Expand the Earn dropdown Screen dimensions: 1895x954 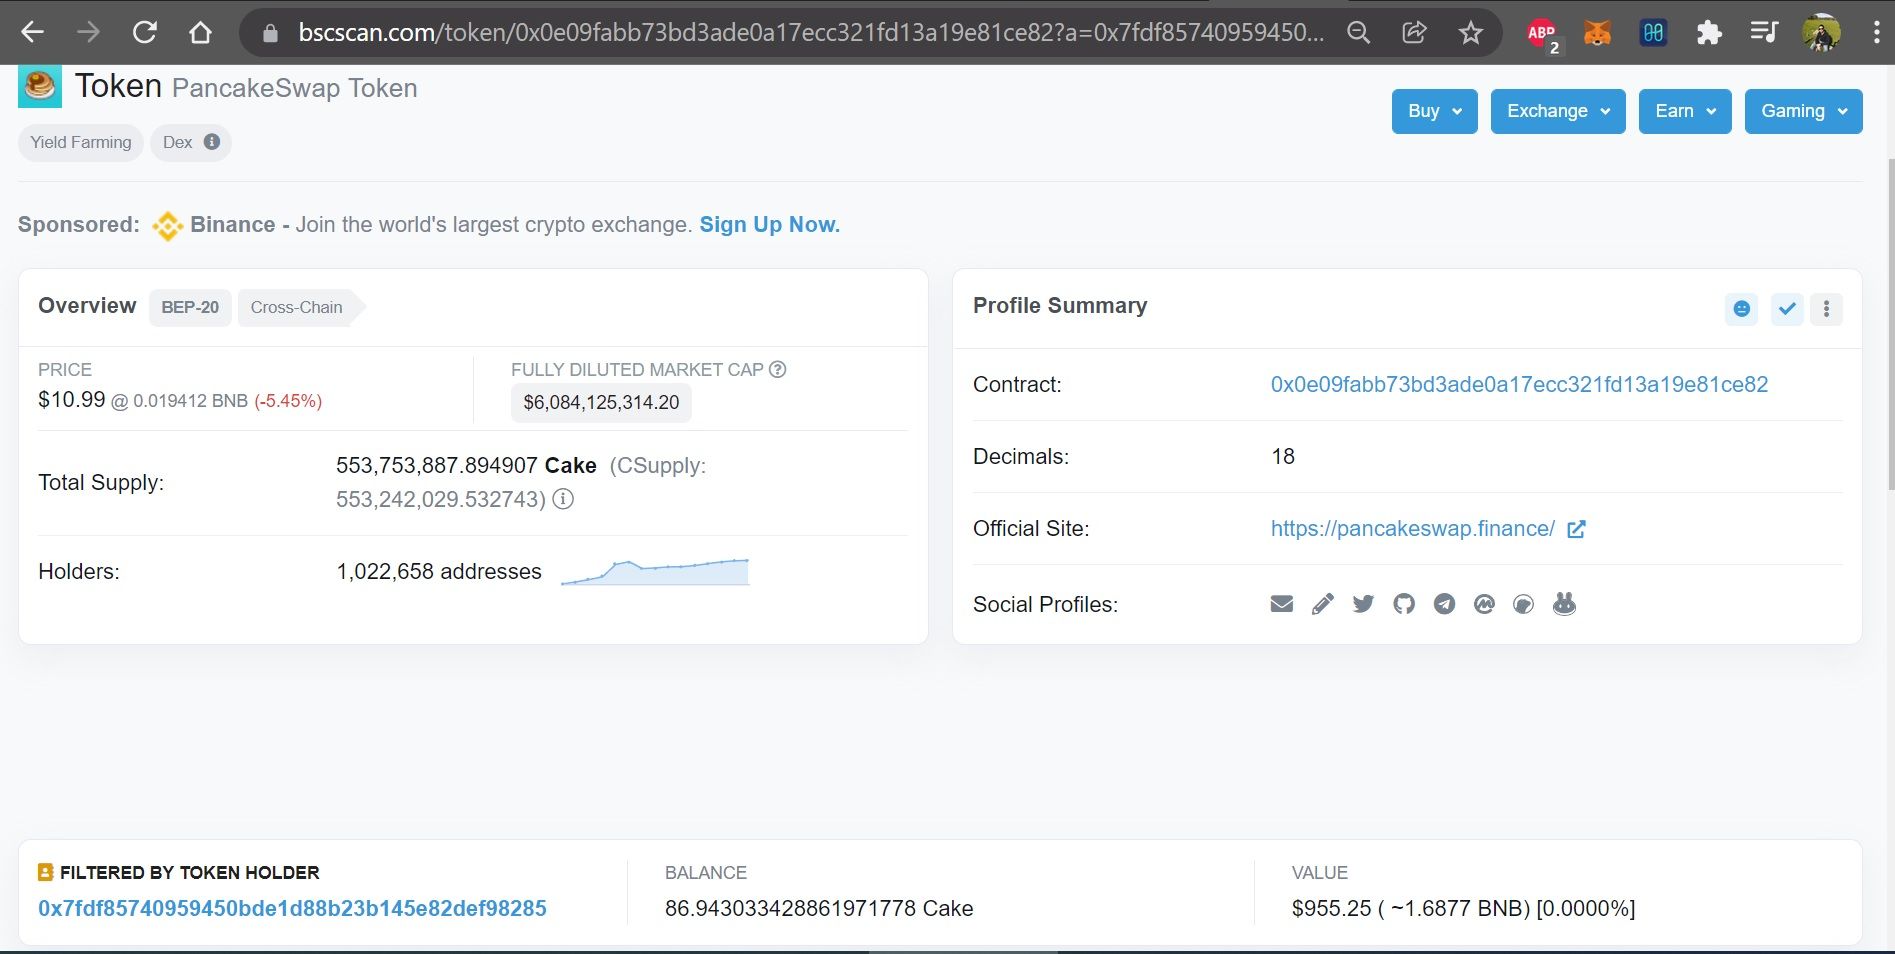click(1685, 111)
